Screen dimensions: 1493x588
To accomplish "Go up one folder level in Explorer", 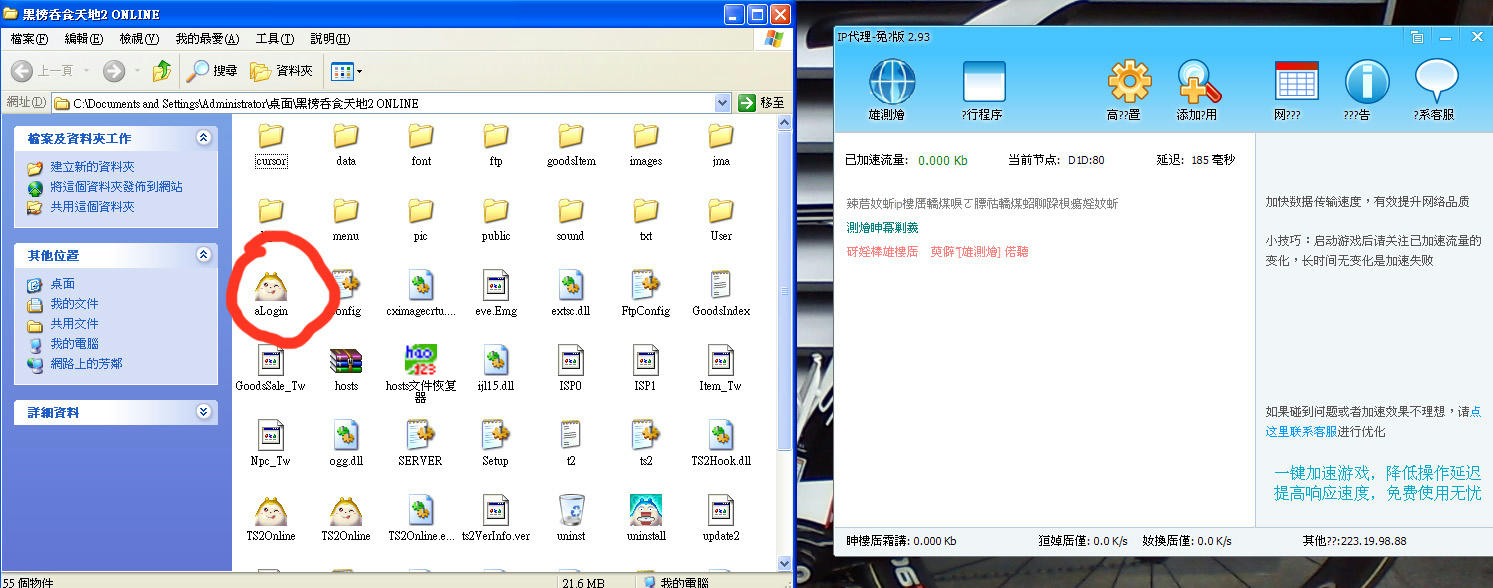I will tap(162, 71).
